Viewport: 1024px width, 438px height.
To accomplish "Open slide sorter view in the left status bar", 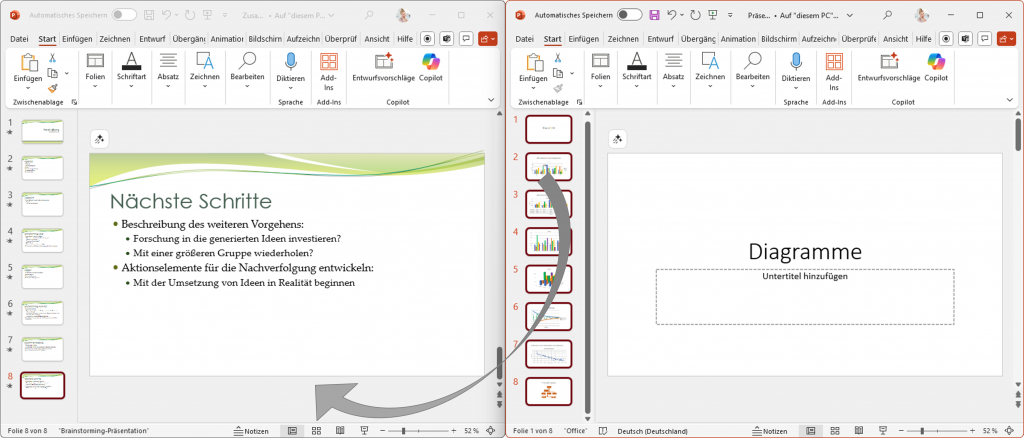I will coord(316,430).
